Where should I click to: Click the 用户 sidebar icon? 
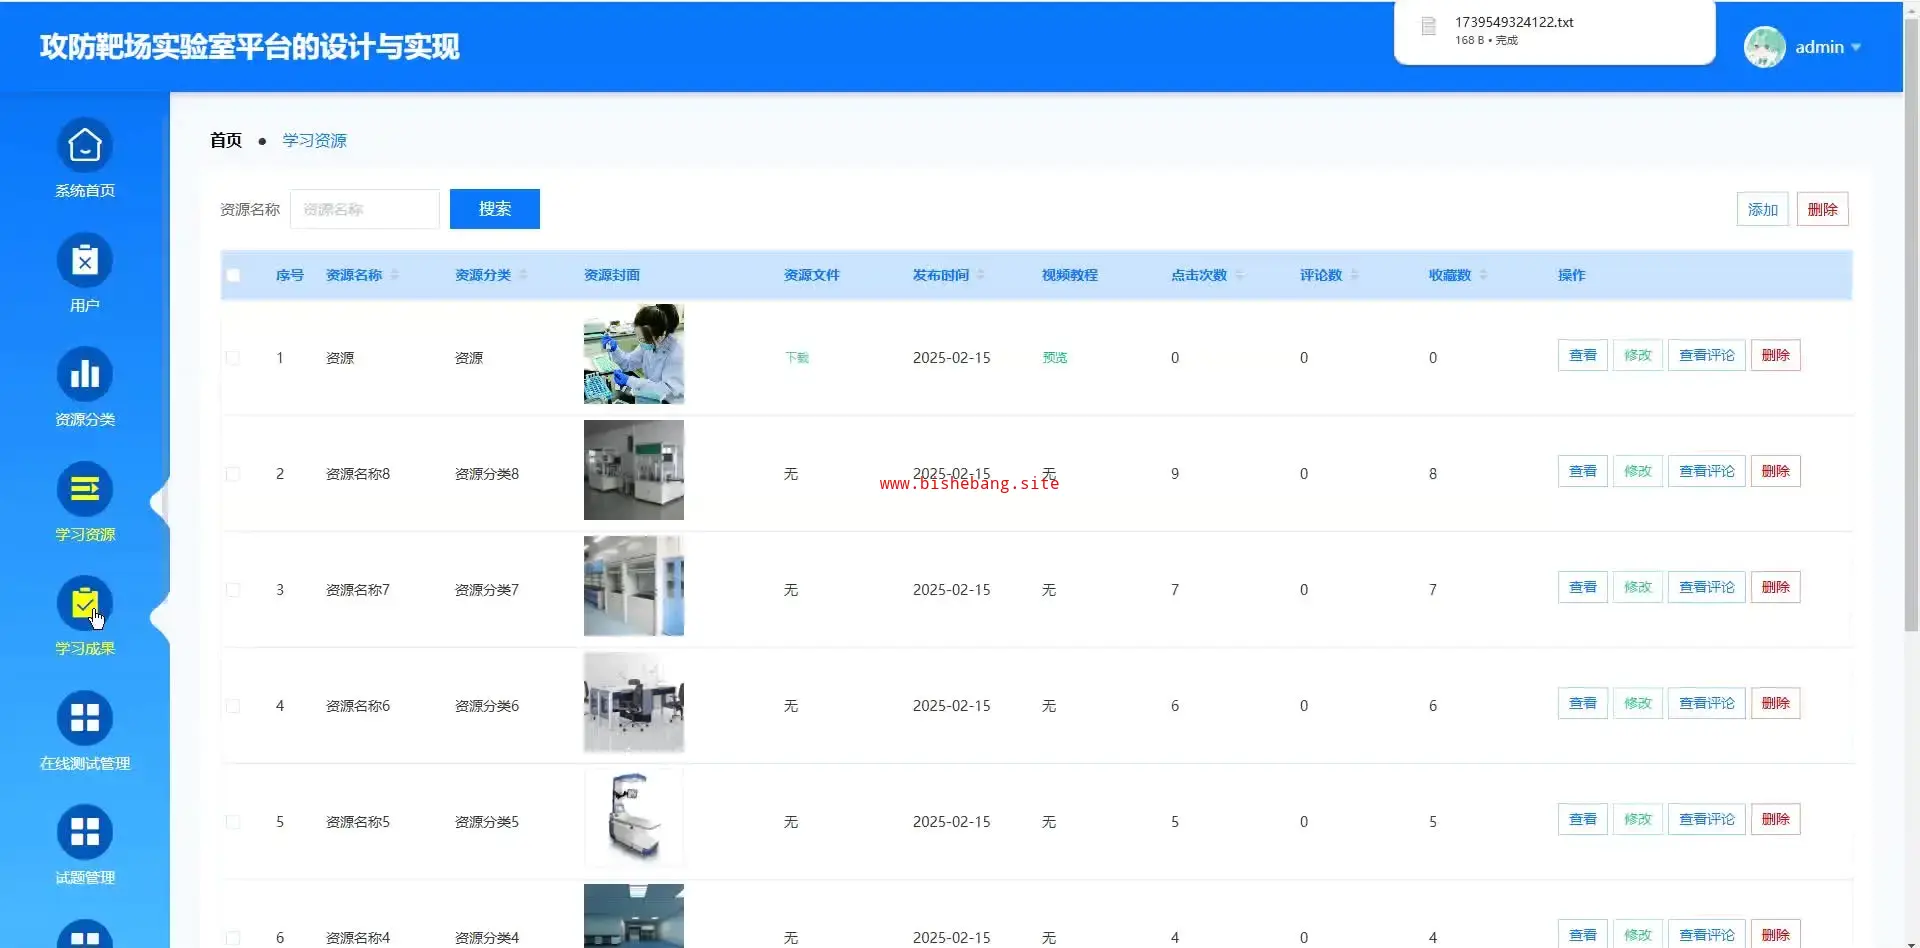coord(85,261)
